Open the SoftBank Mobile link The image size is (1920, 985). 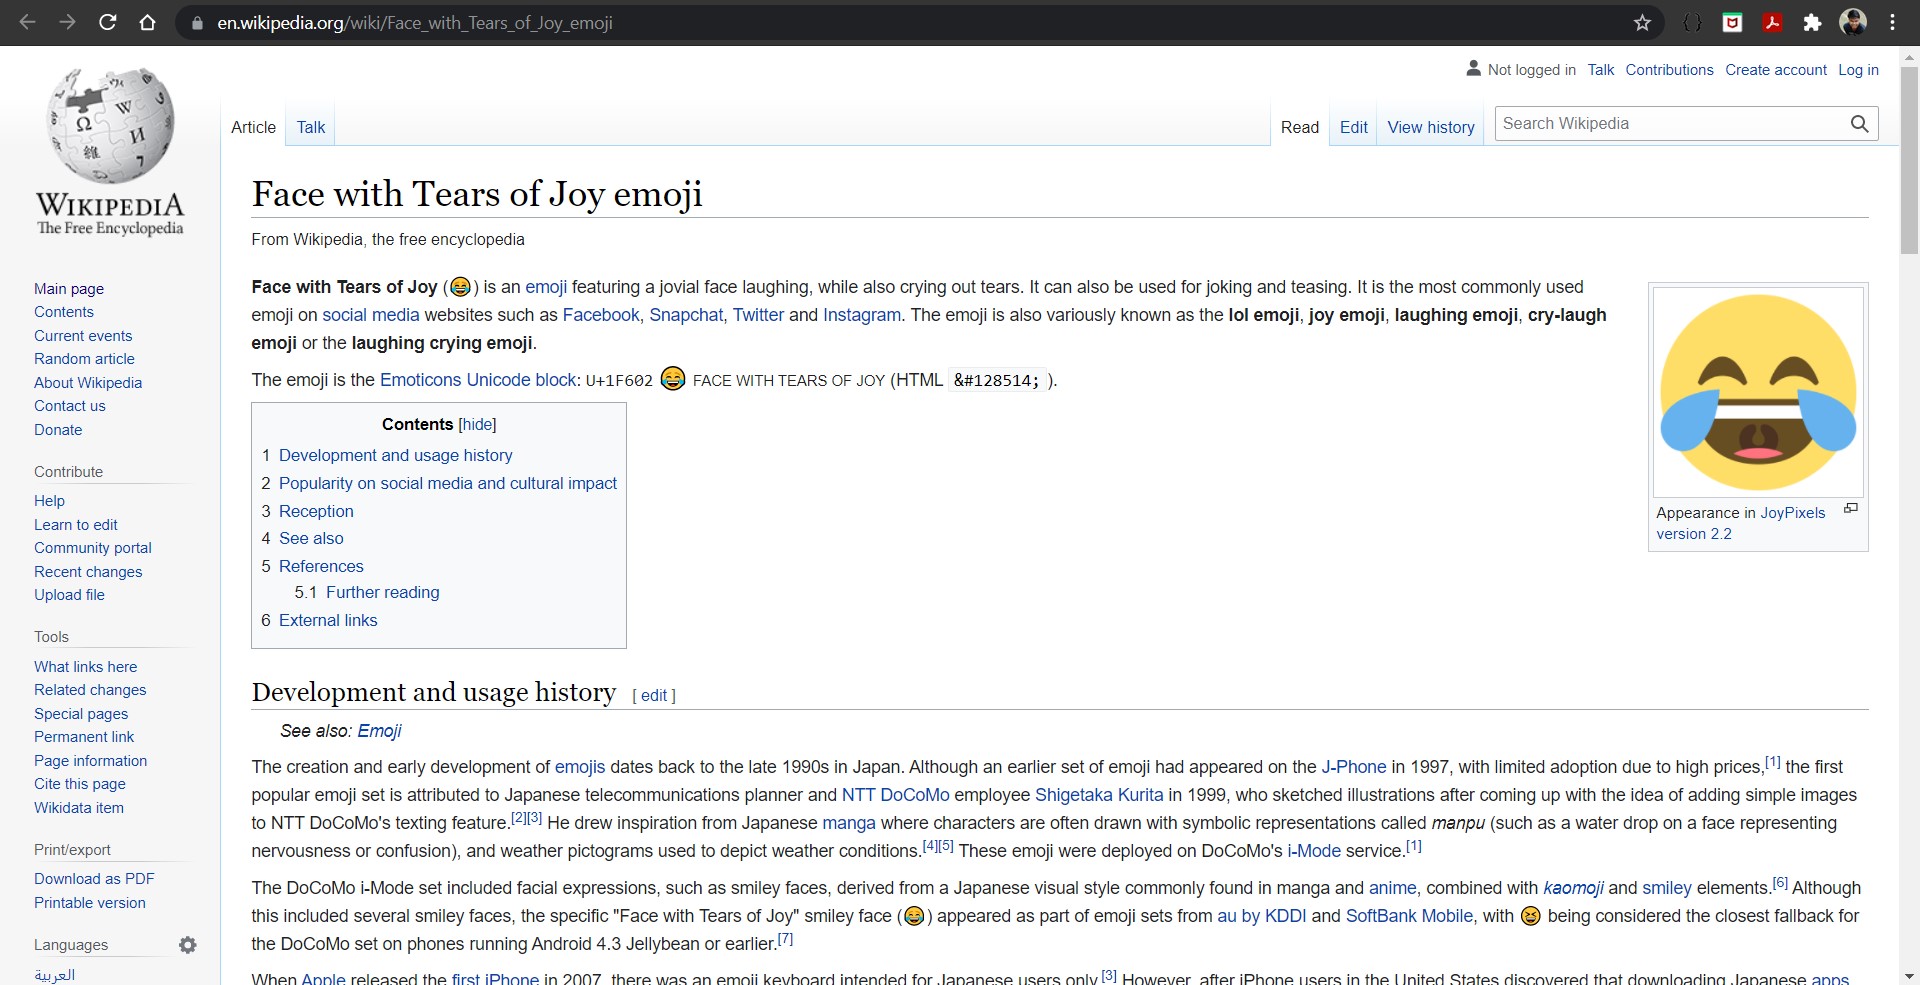1409,916
